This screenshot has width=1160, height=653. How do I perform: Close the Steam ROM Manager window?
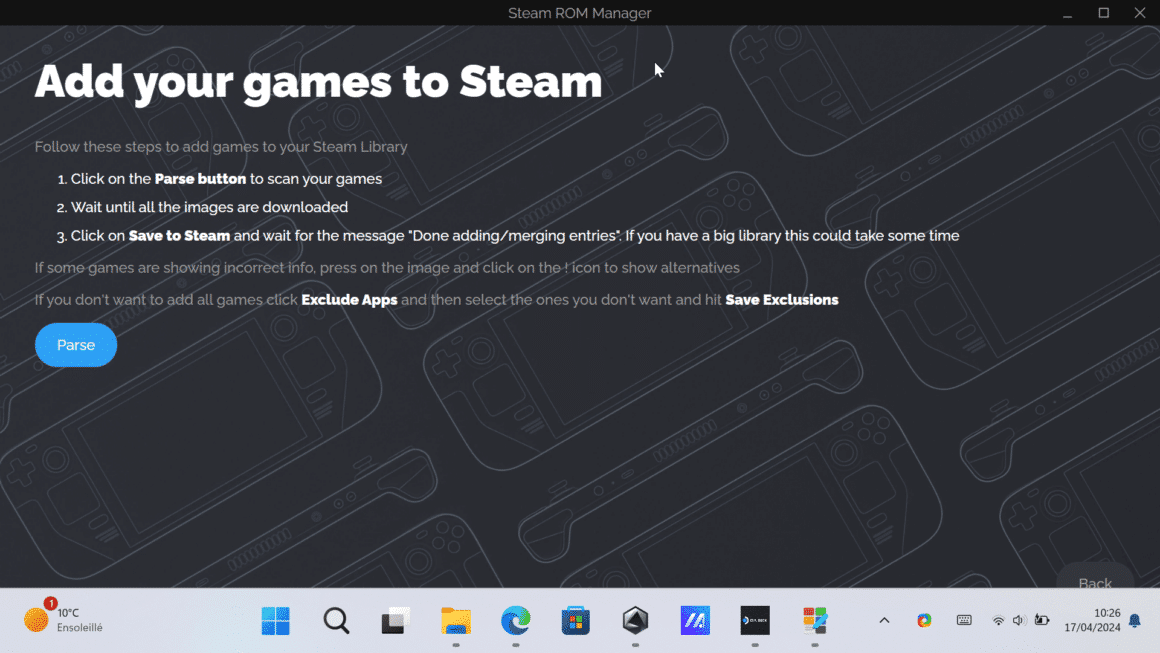[x=1140, y=13]
